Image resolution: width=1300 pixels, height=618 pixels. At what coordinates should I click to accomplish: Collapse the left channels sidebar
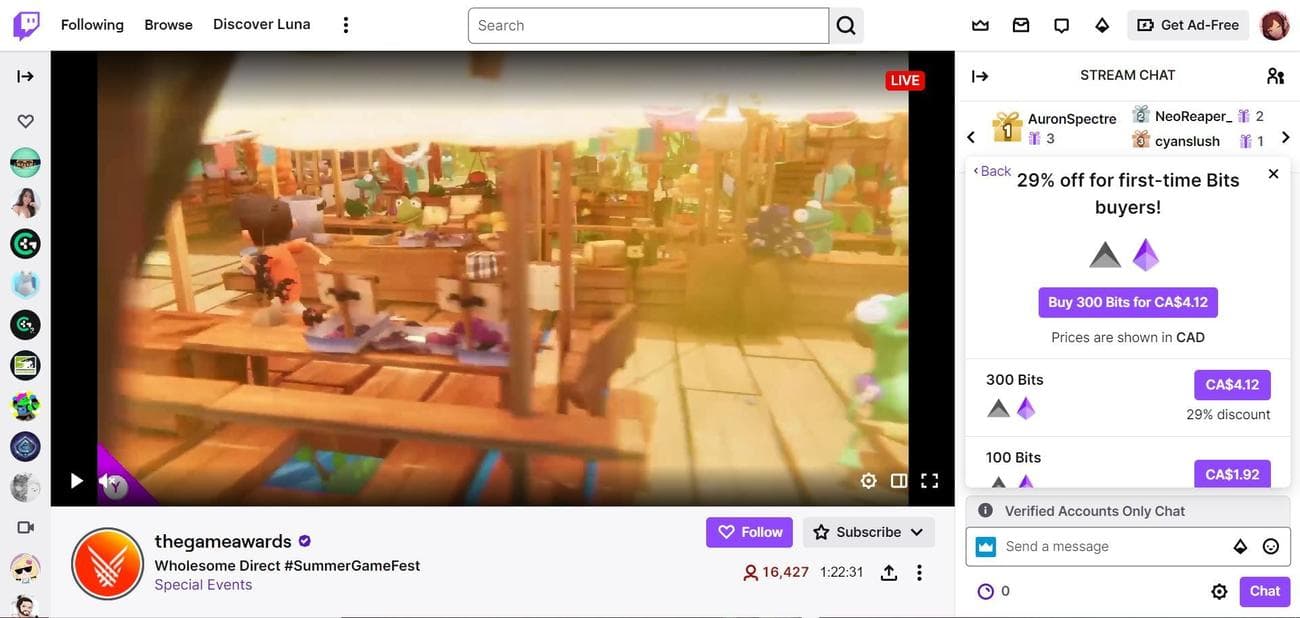click(24, 74)
